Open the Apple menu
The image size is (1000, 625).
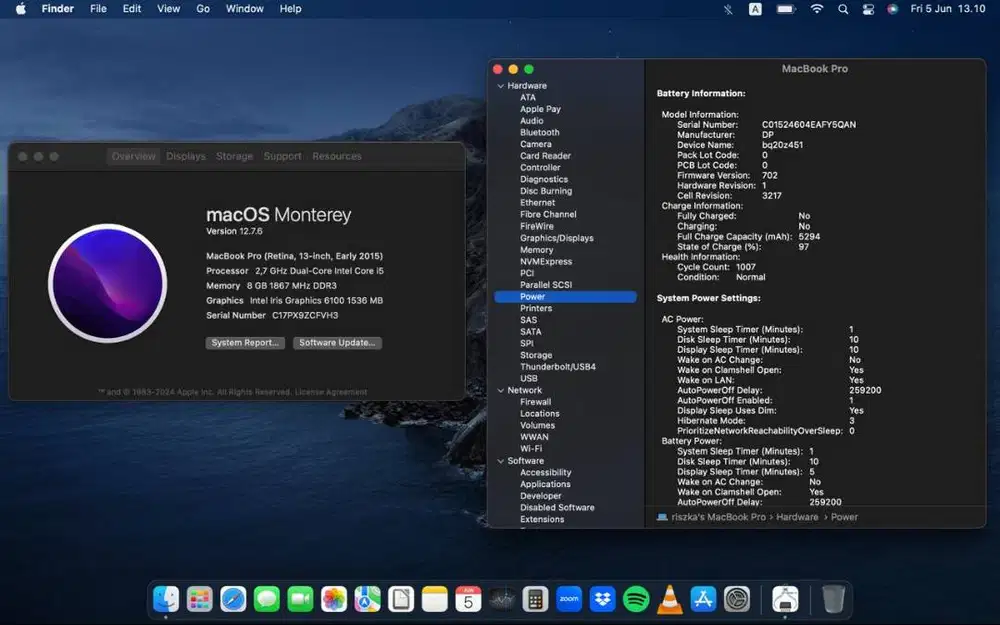[x=20, y=9]
